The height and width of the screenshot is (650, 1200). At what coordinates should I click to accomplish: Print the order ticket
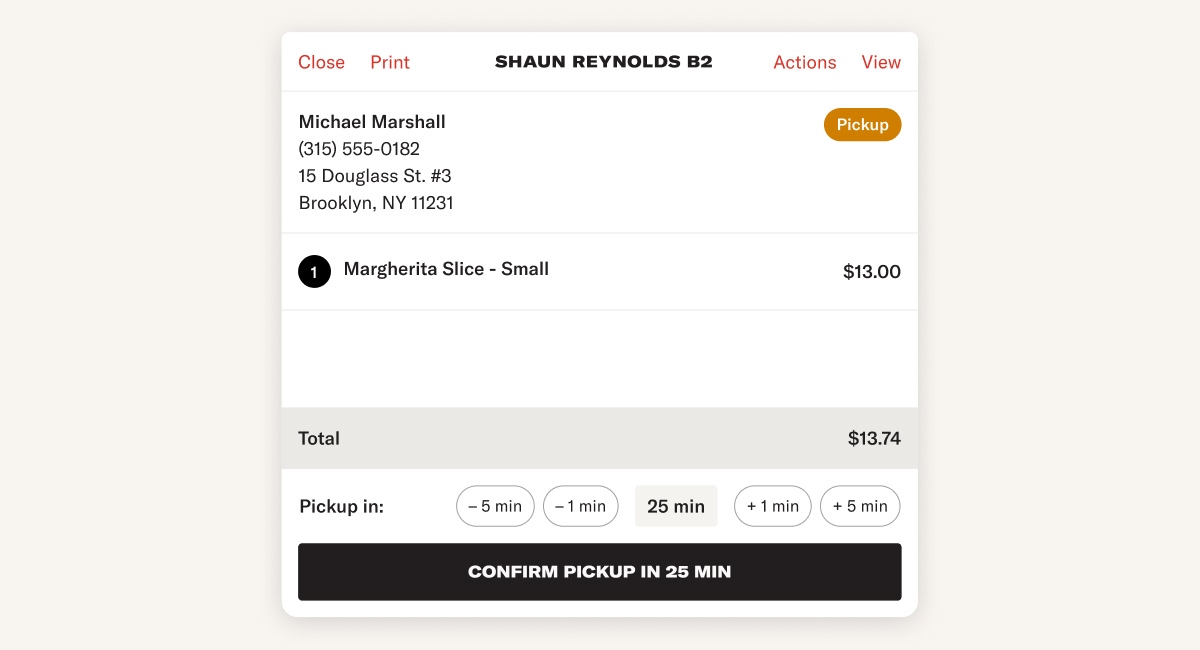tap(390, 62)
